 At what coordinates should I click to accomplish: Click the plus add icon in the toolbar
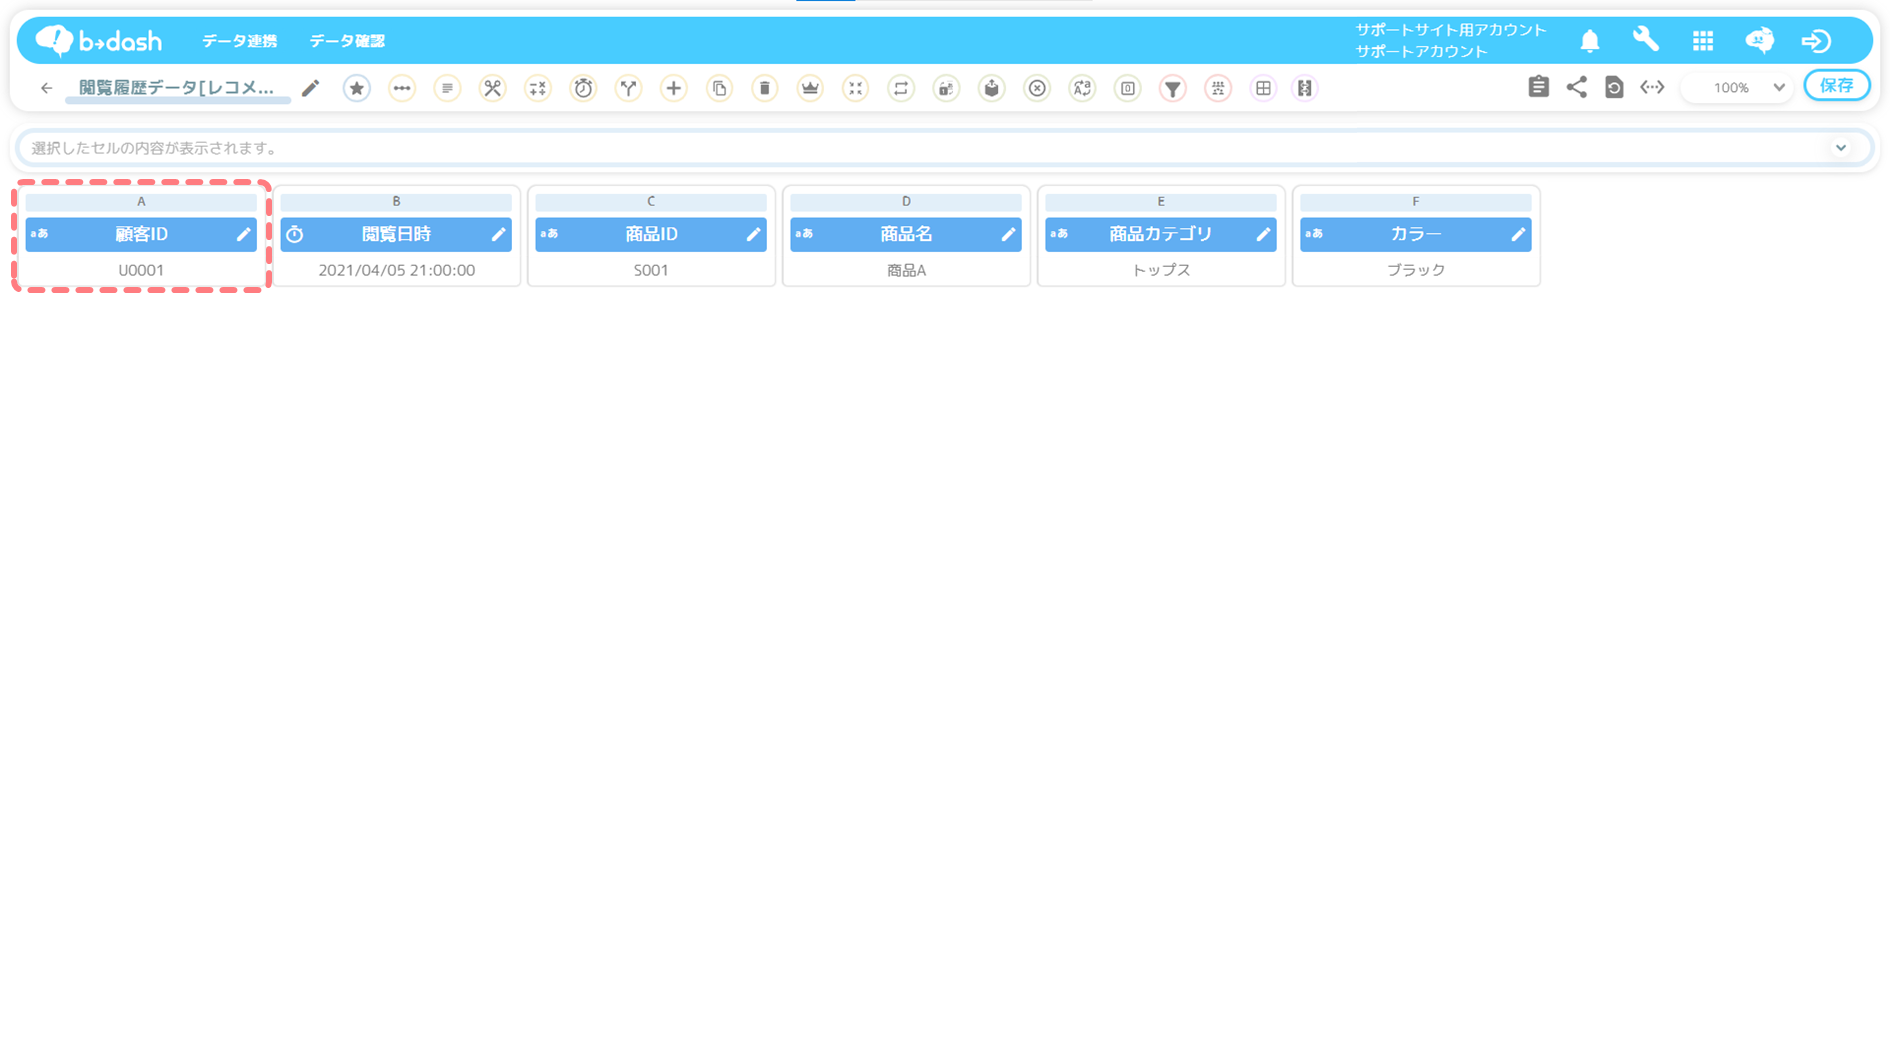pos(674,88)
